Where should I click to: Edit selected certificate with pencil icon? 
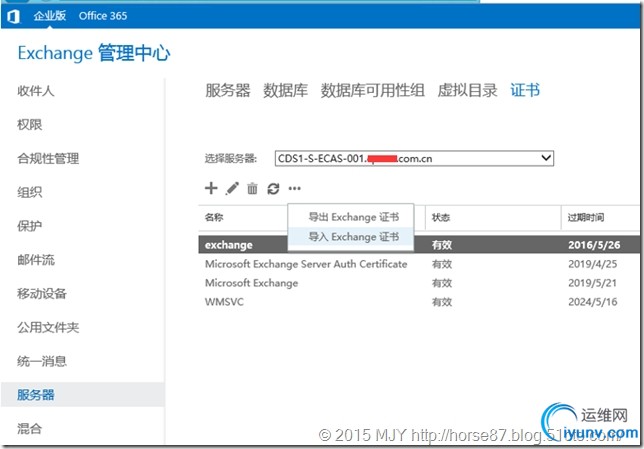pyautogui.click(x=232, y=189)
